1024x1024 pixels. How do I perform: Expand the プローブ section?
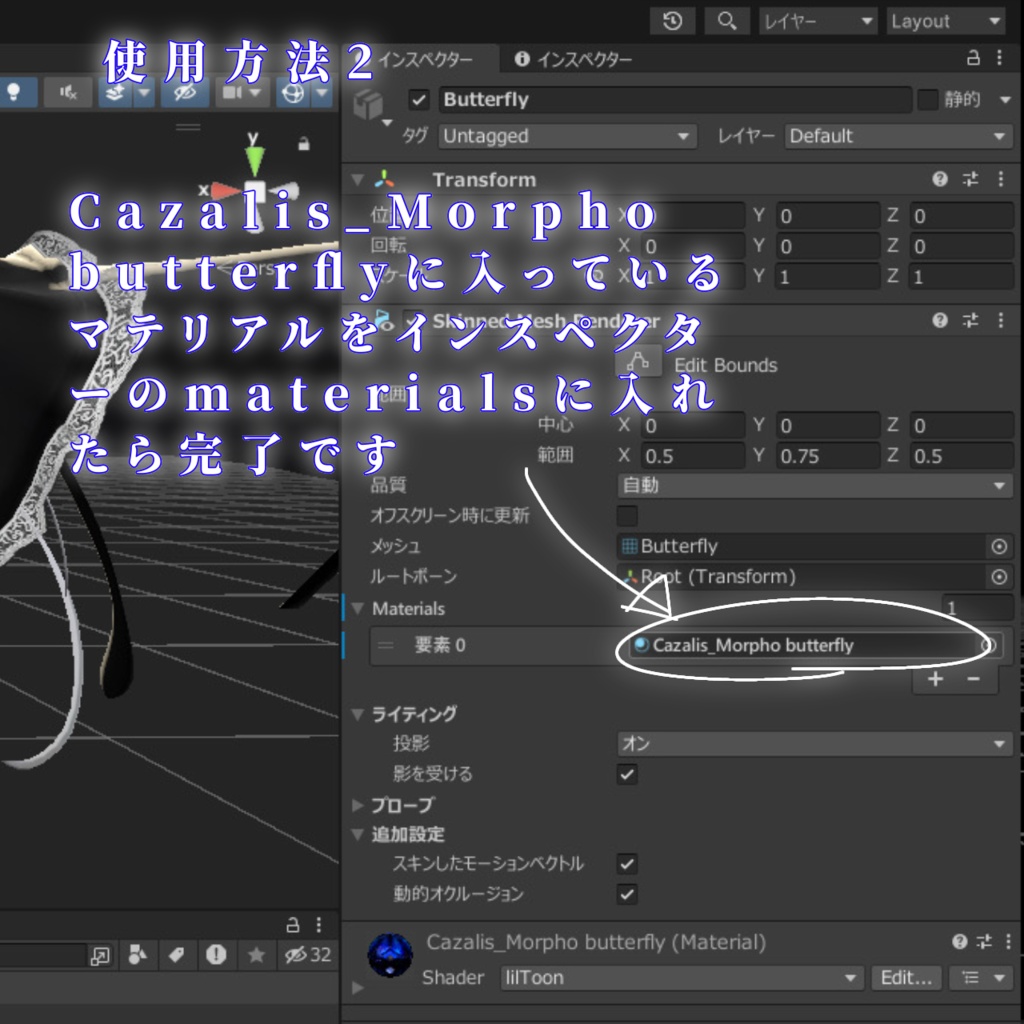(x=358, y=805)
